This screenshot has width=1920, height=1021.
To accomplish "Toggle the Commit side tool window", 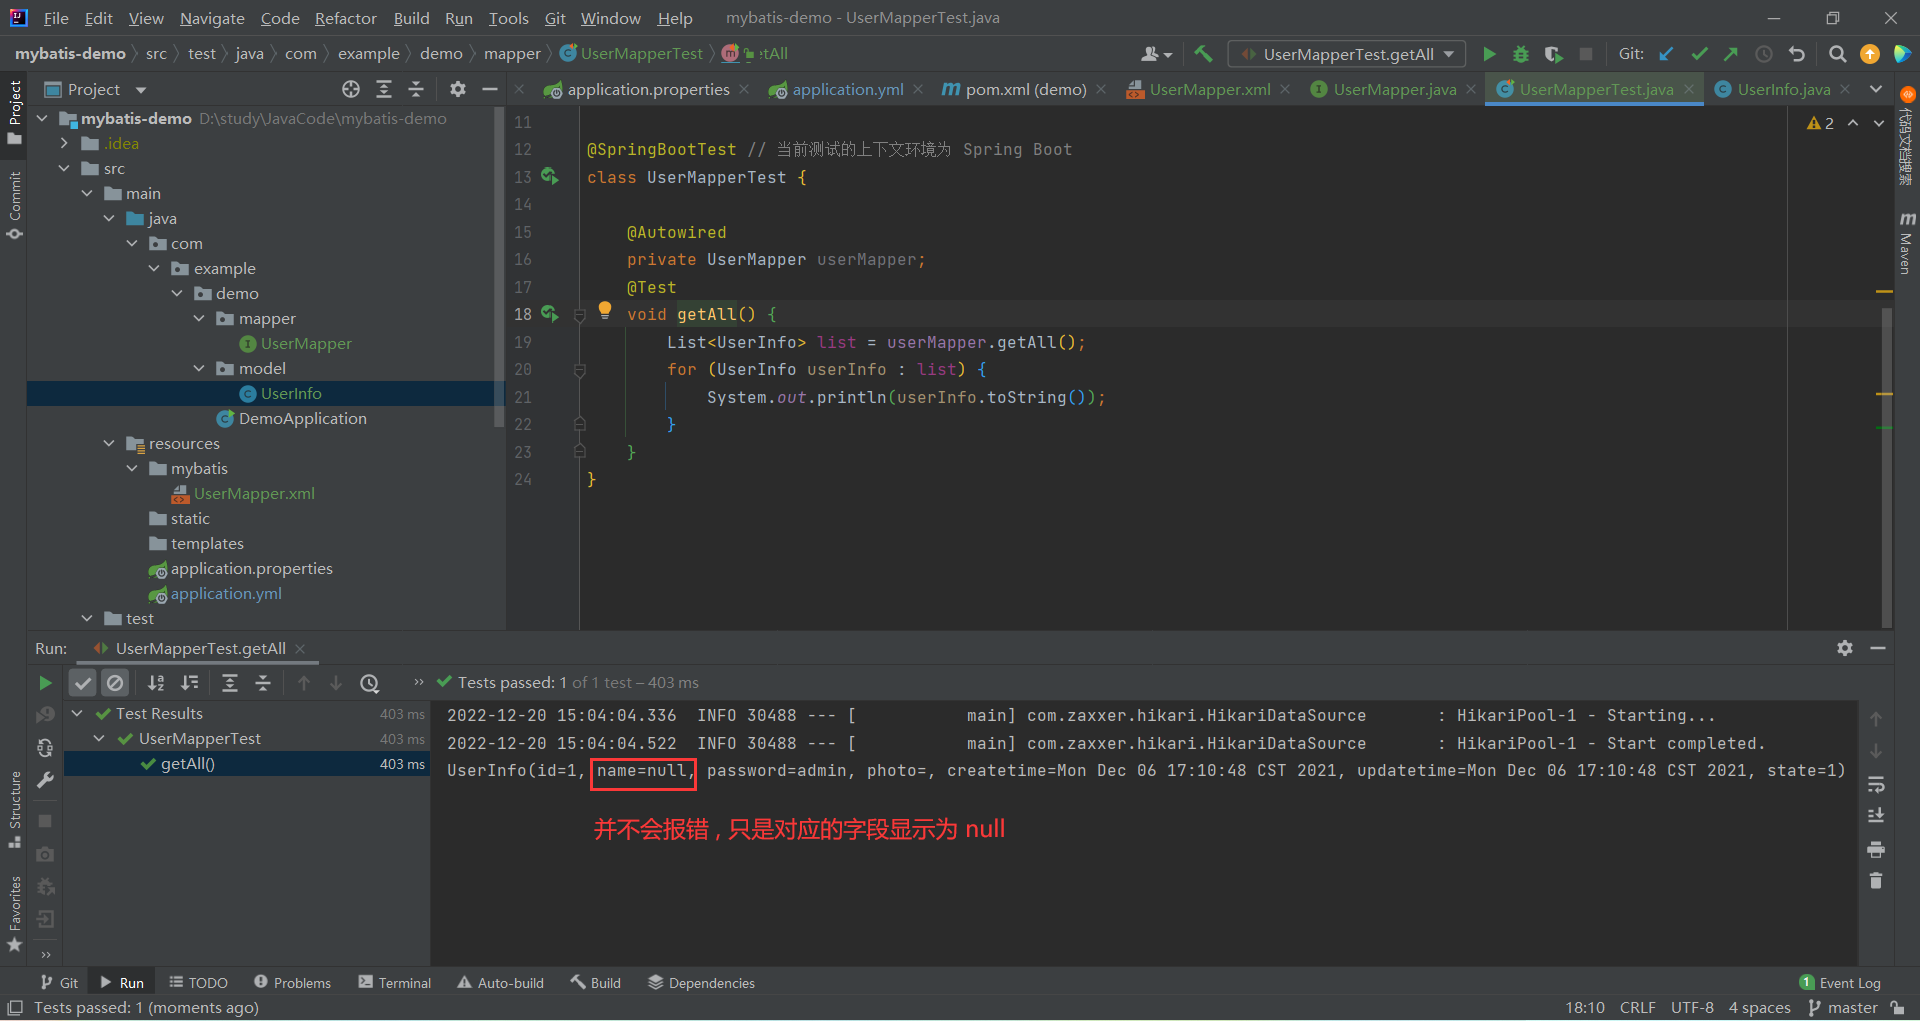I will pos(14,206).
